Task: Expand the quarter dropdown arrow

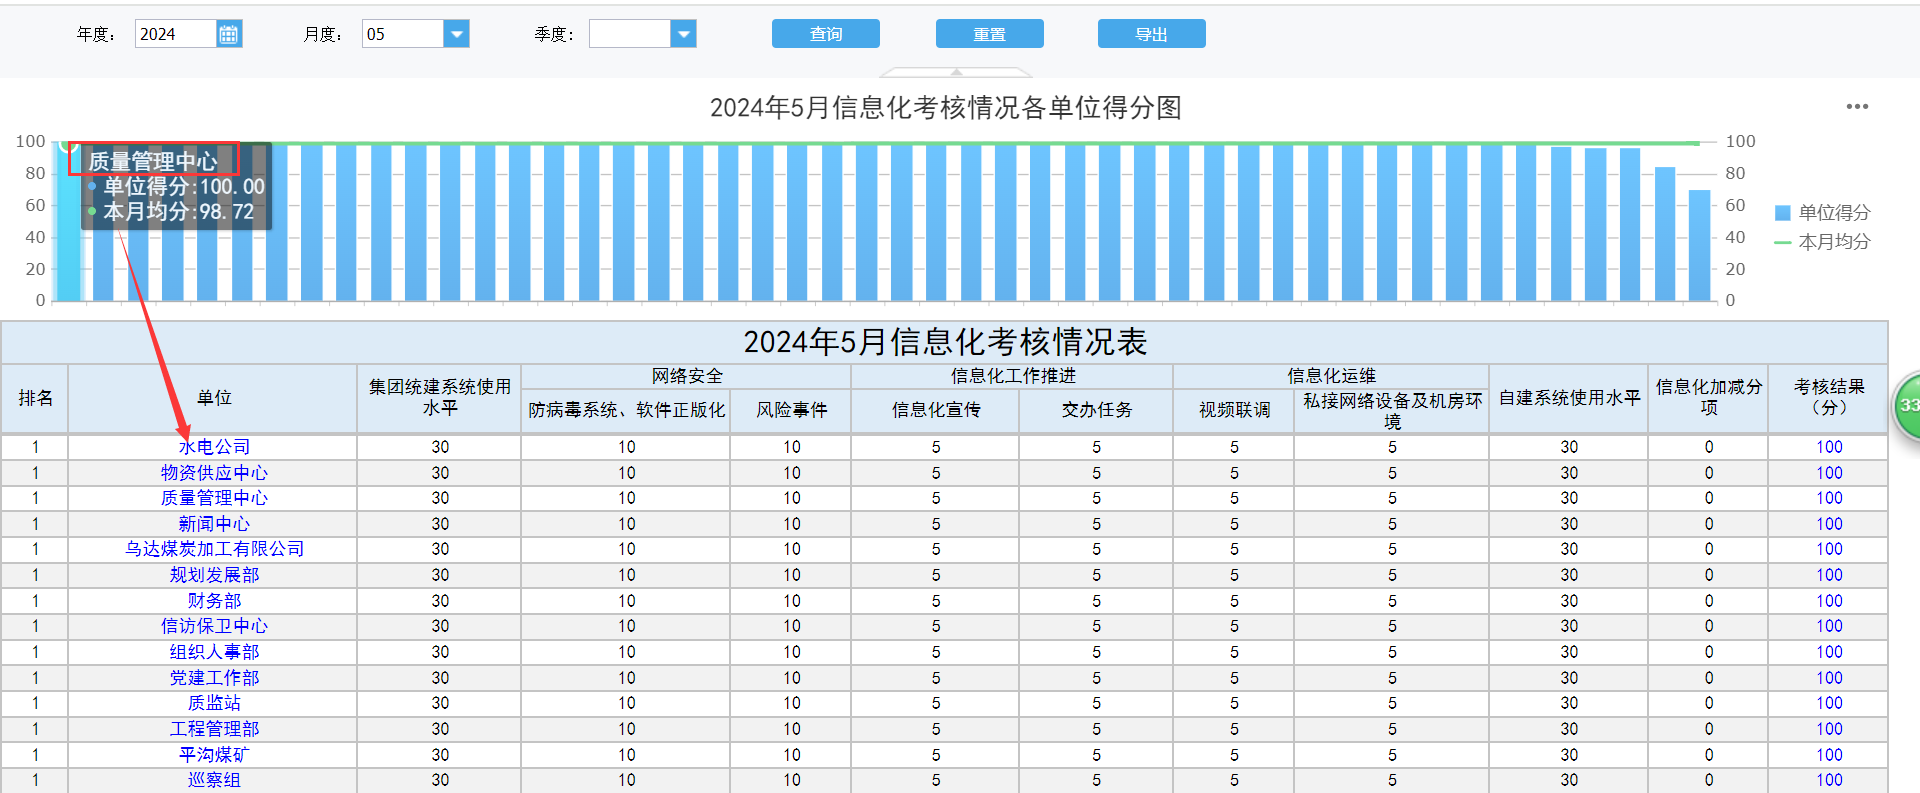Action: coord(684,34)
